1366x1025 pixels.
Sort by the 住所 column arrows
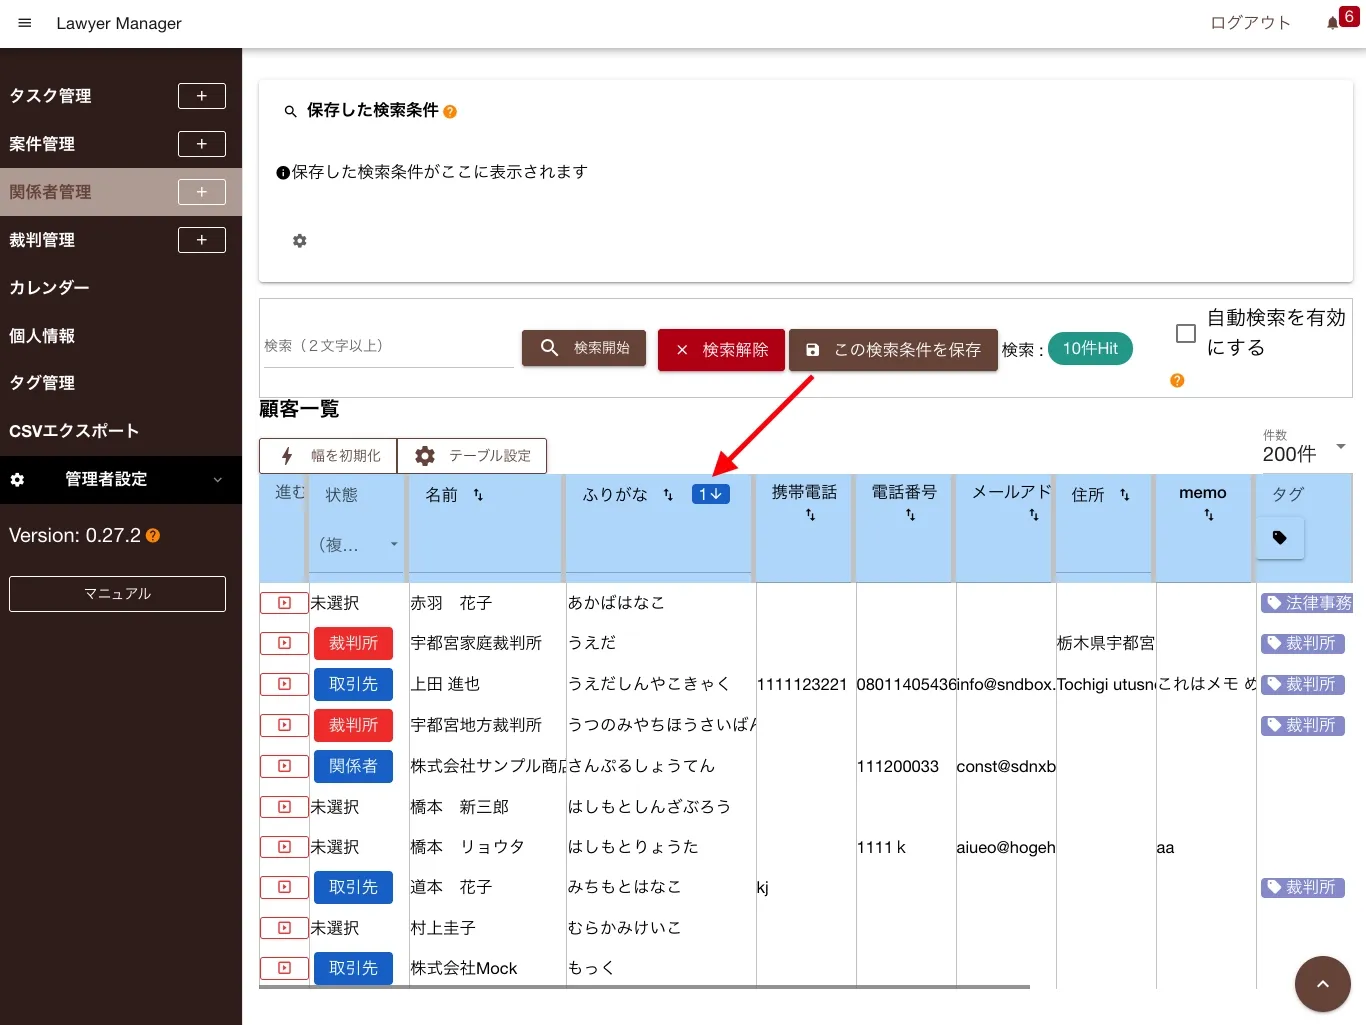(1125, 495)
